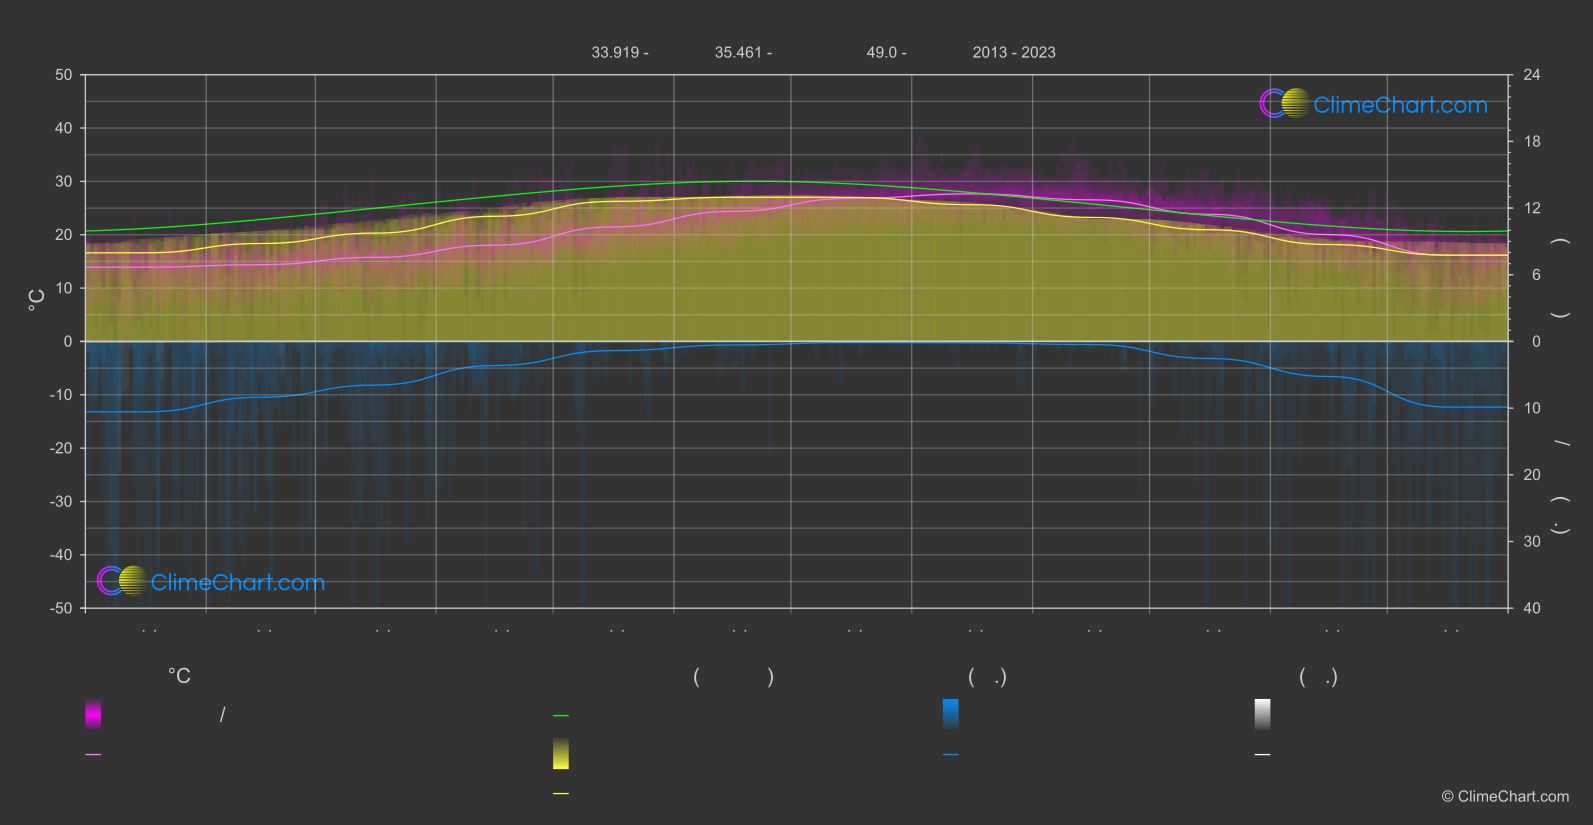
Task: Click the -20 tick label
Action: (61, 448)
